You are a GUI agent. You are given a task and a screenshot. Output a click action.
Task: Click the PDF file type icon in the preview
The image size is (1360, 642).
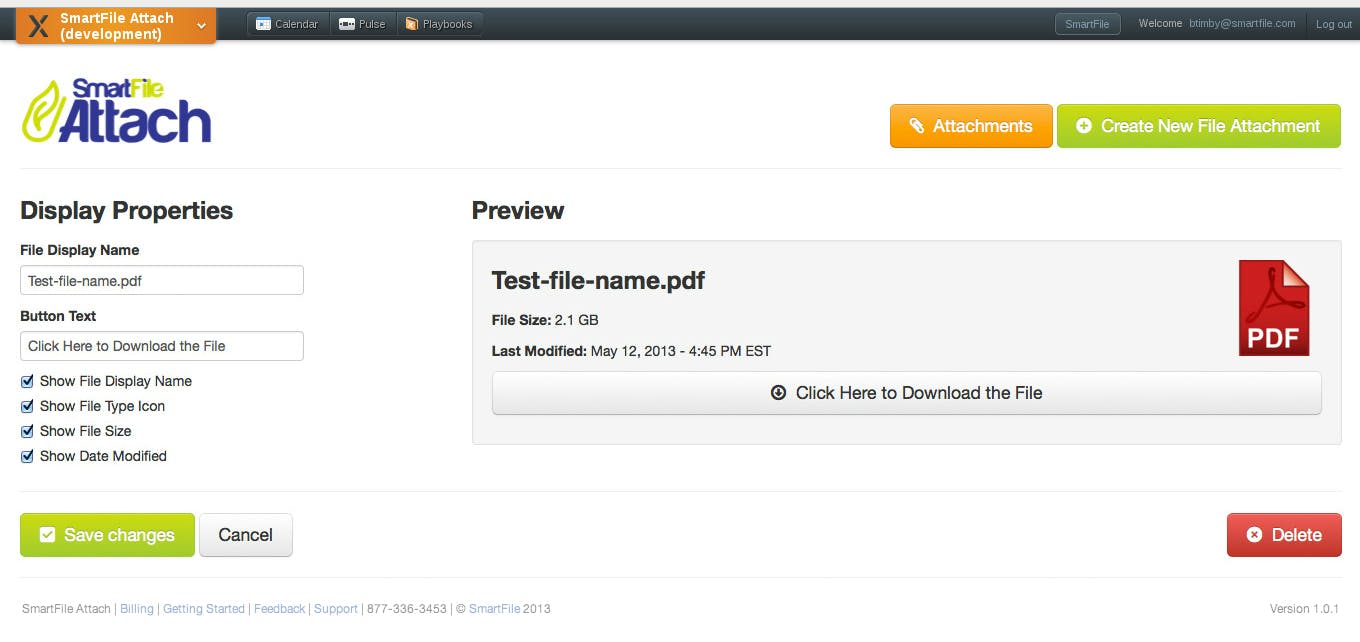click(1274, 308)
